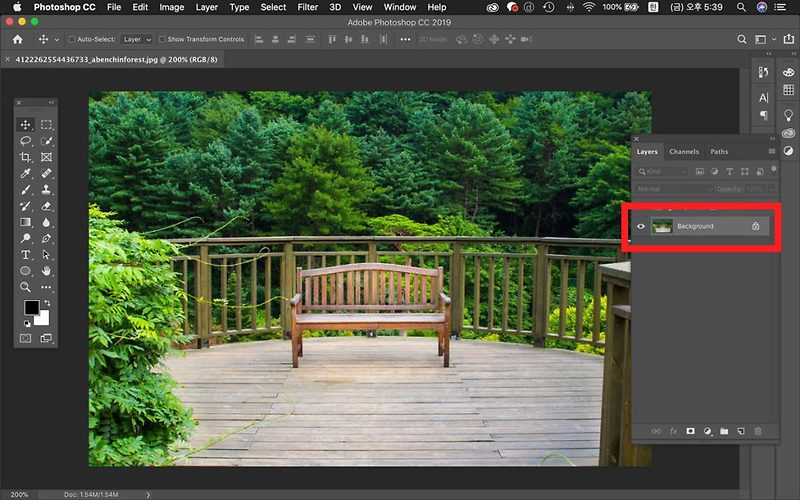Switch to the Paths tab
The width and height of the screenshot is (800, 500).
point(719,152)
